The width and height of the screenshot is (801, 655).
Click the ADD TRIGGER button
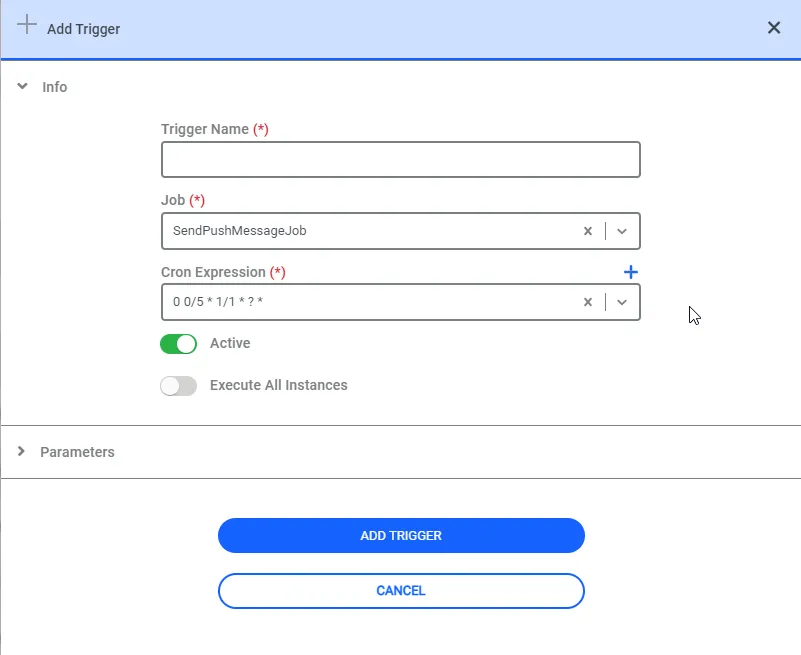click(x=401, y=535)
